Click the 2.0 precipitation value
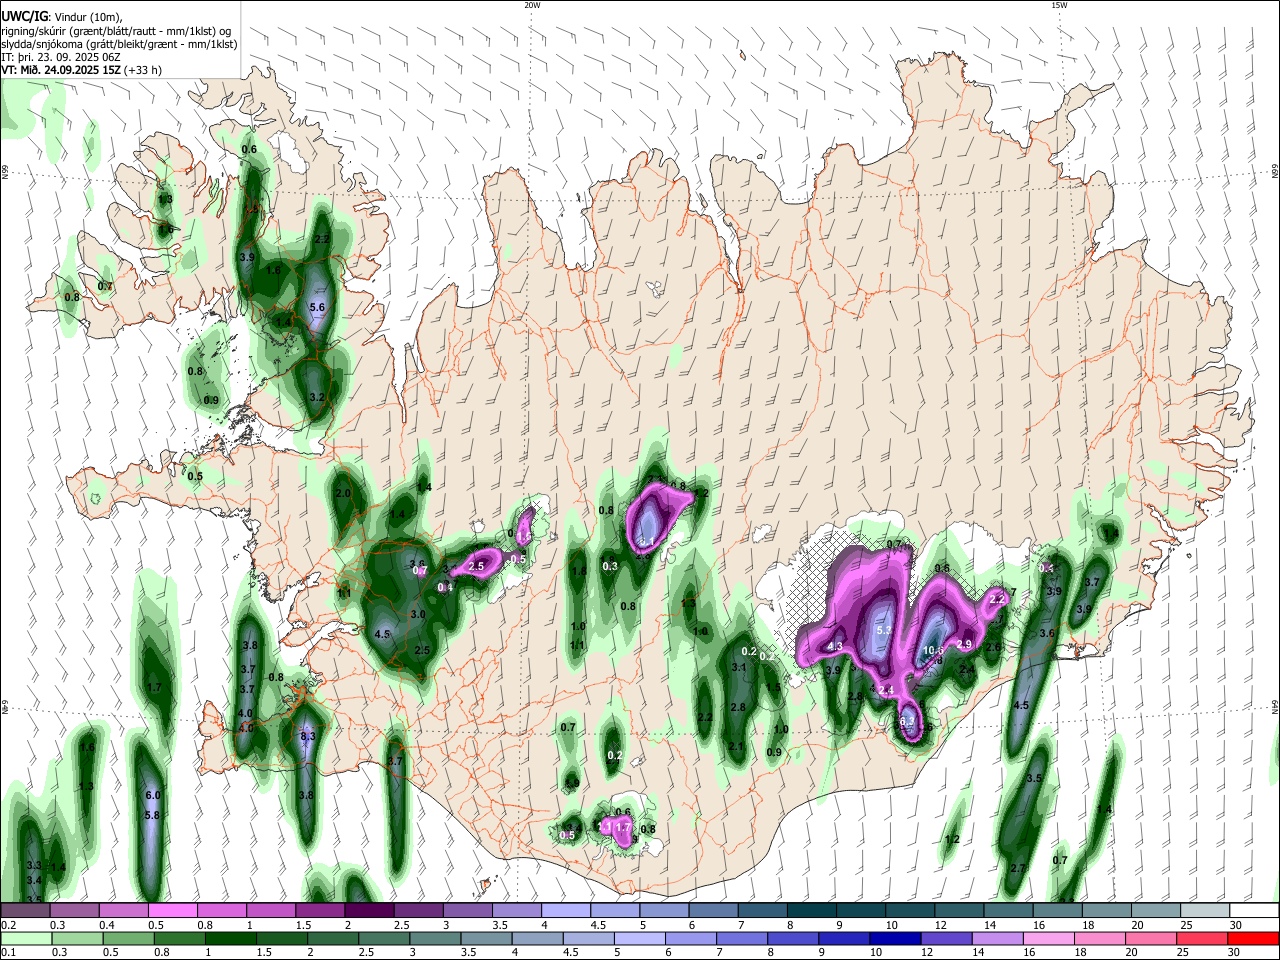The width and height of the screenshot is (1280, 960). 343,494
